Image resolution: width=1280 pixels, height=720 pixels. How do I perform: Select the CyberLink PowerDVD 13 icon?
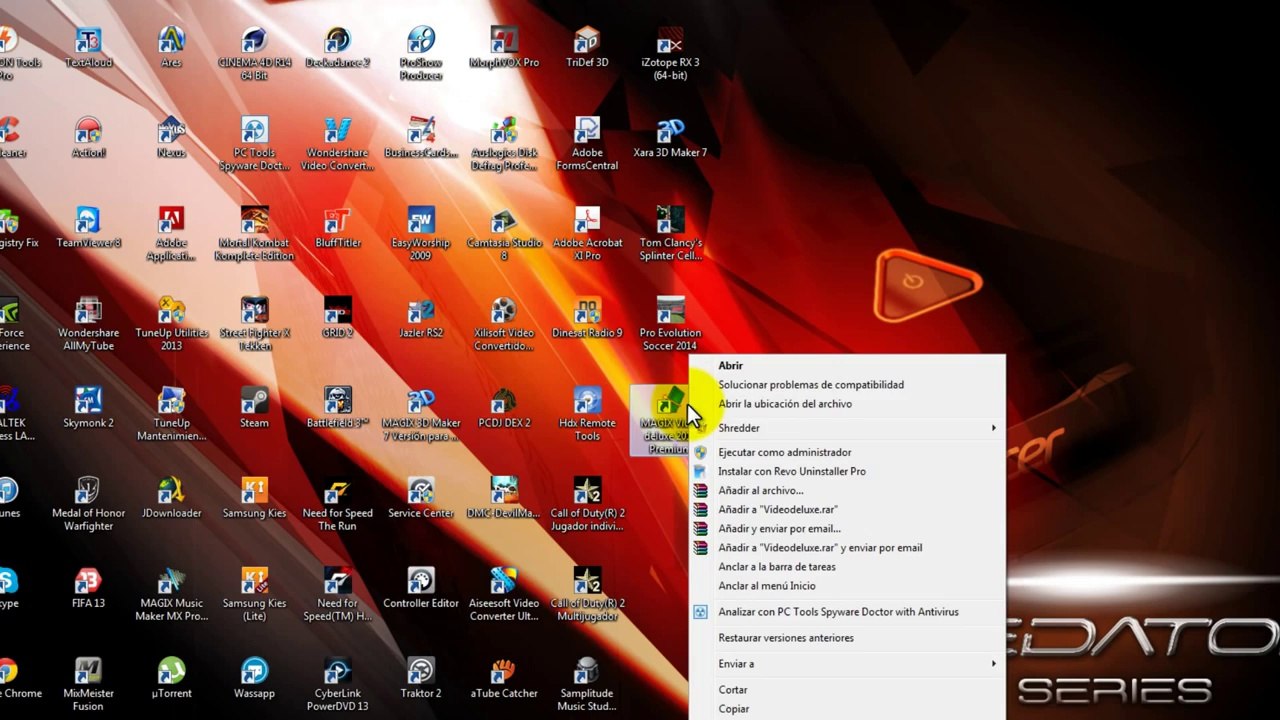coord(337,684)
